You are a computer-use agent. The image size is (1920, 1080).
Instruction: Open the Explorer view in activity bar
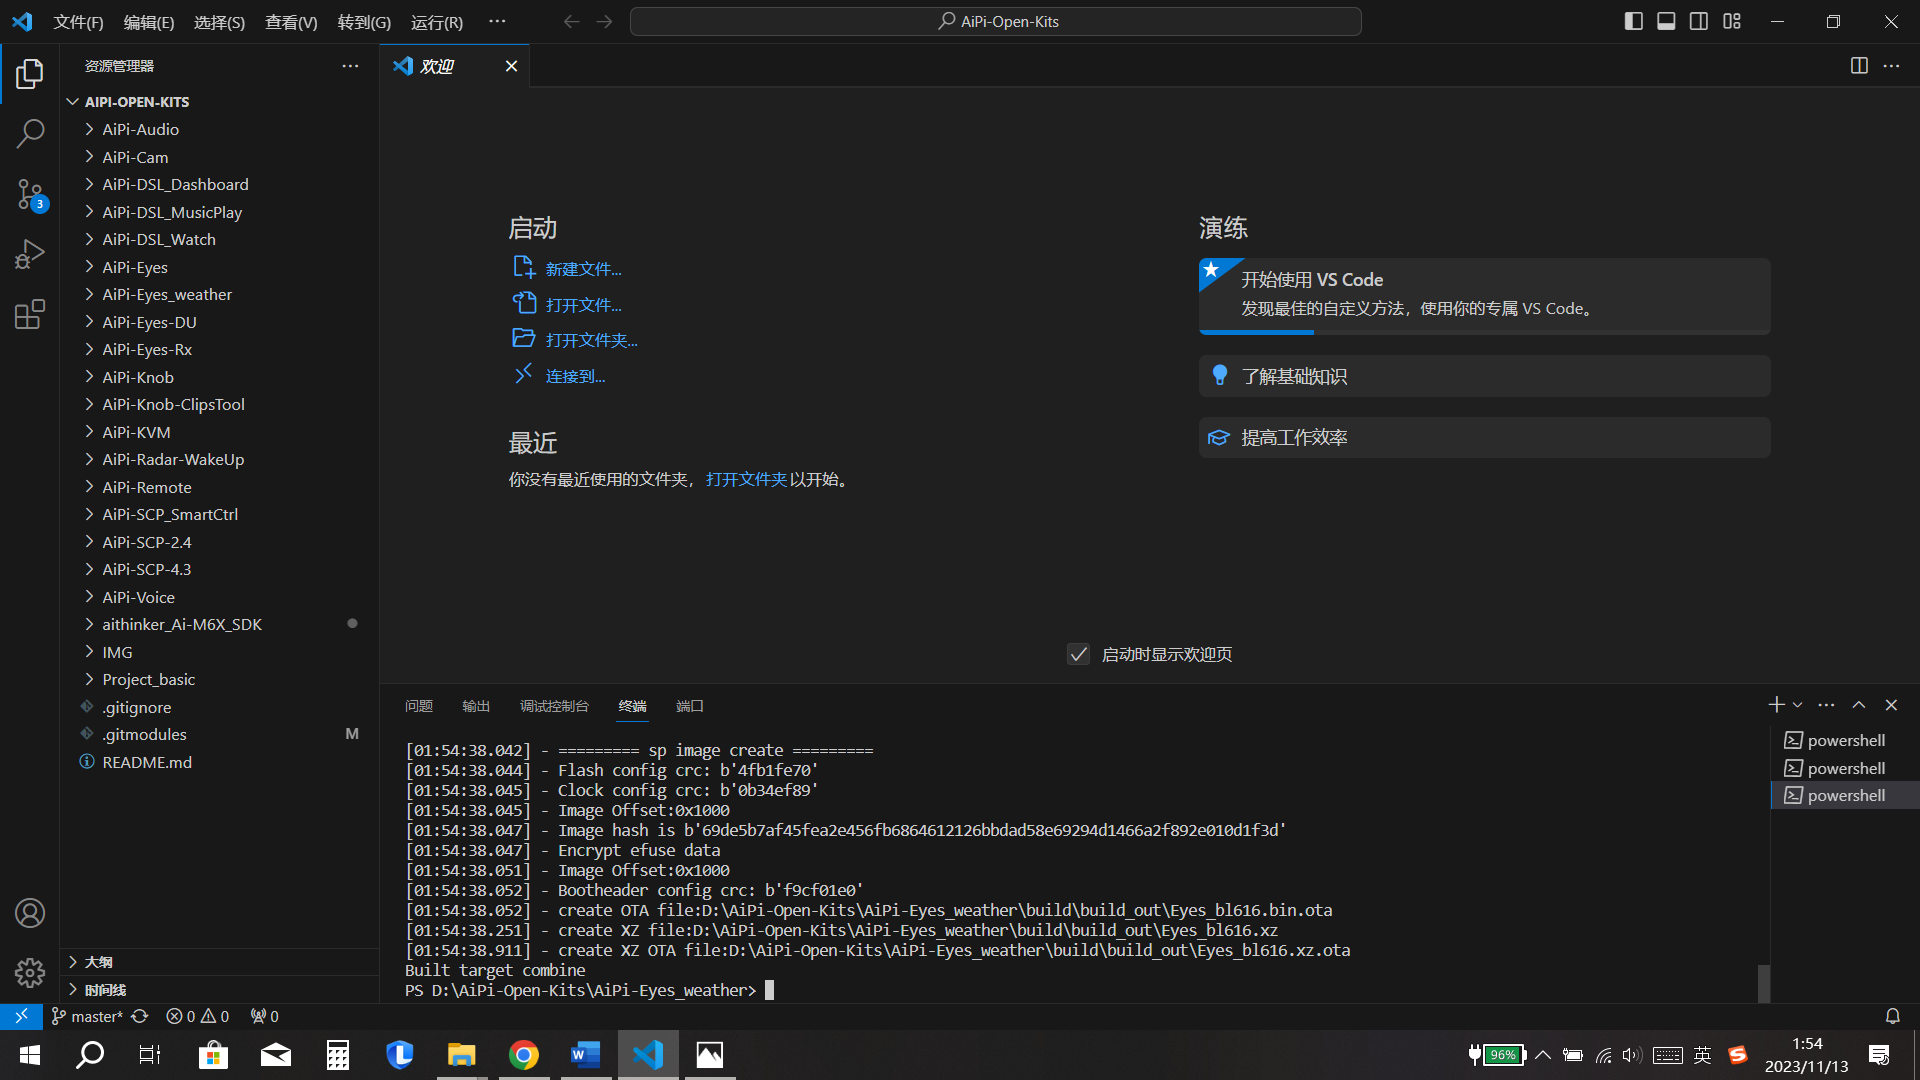coord(30,73)
